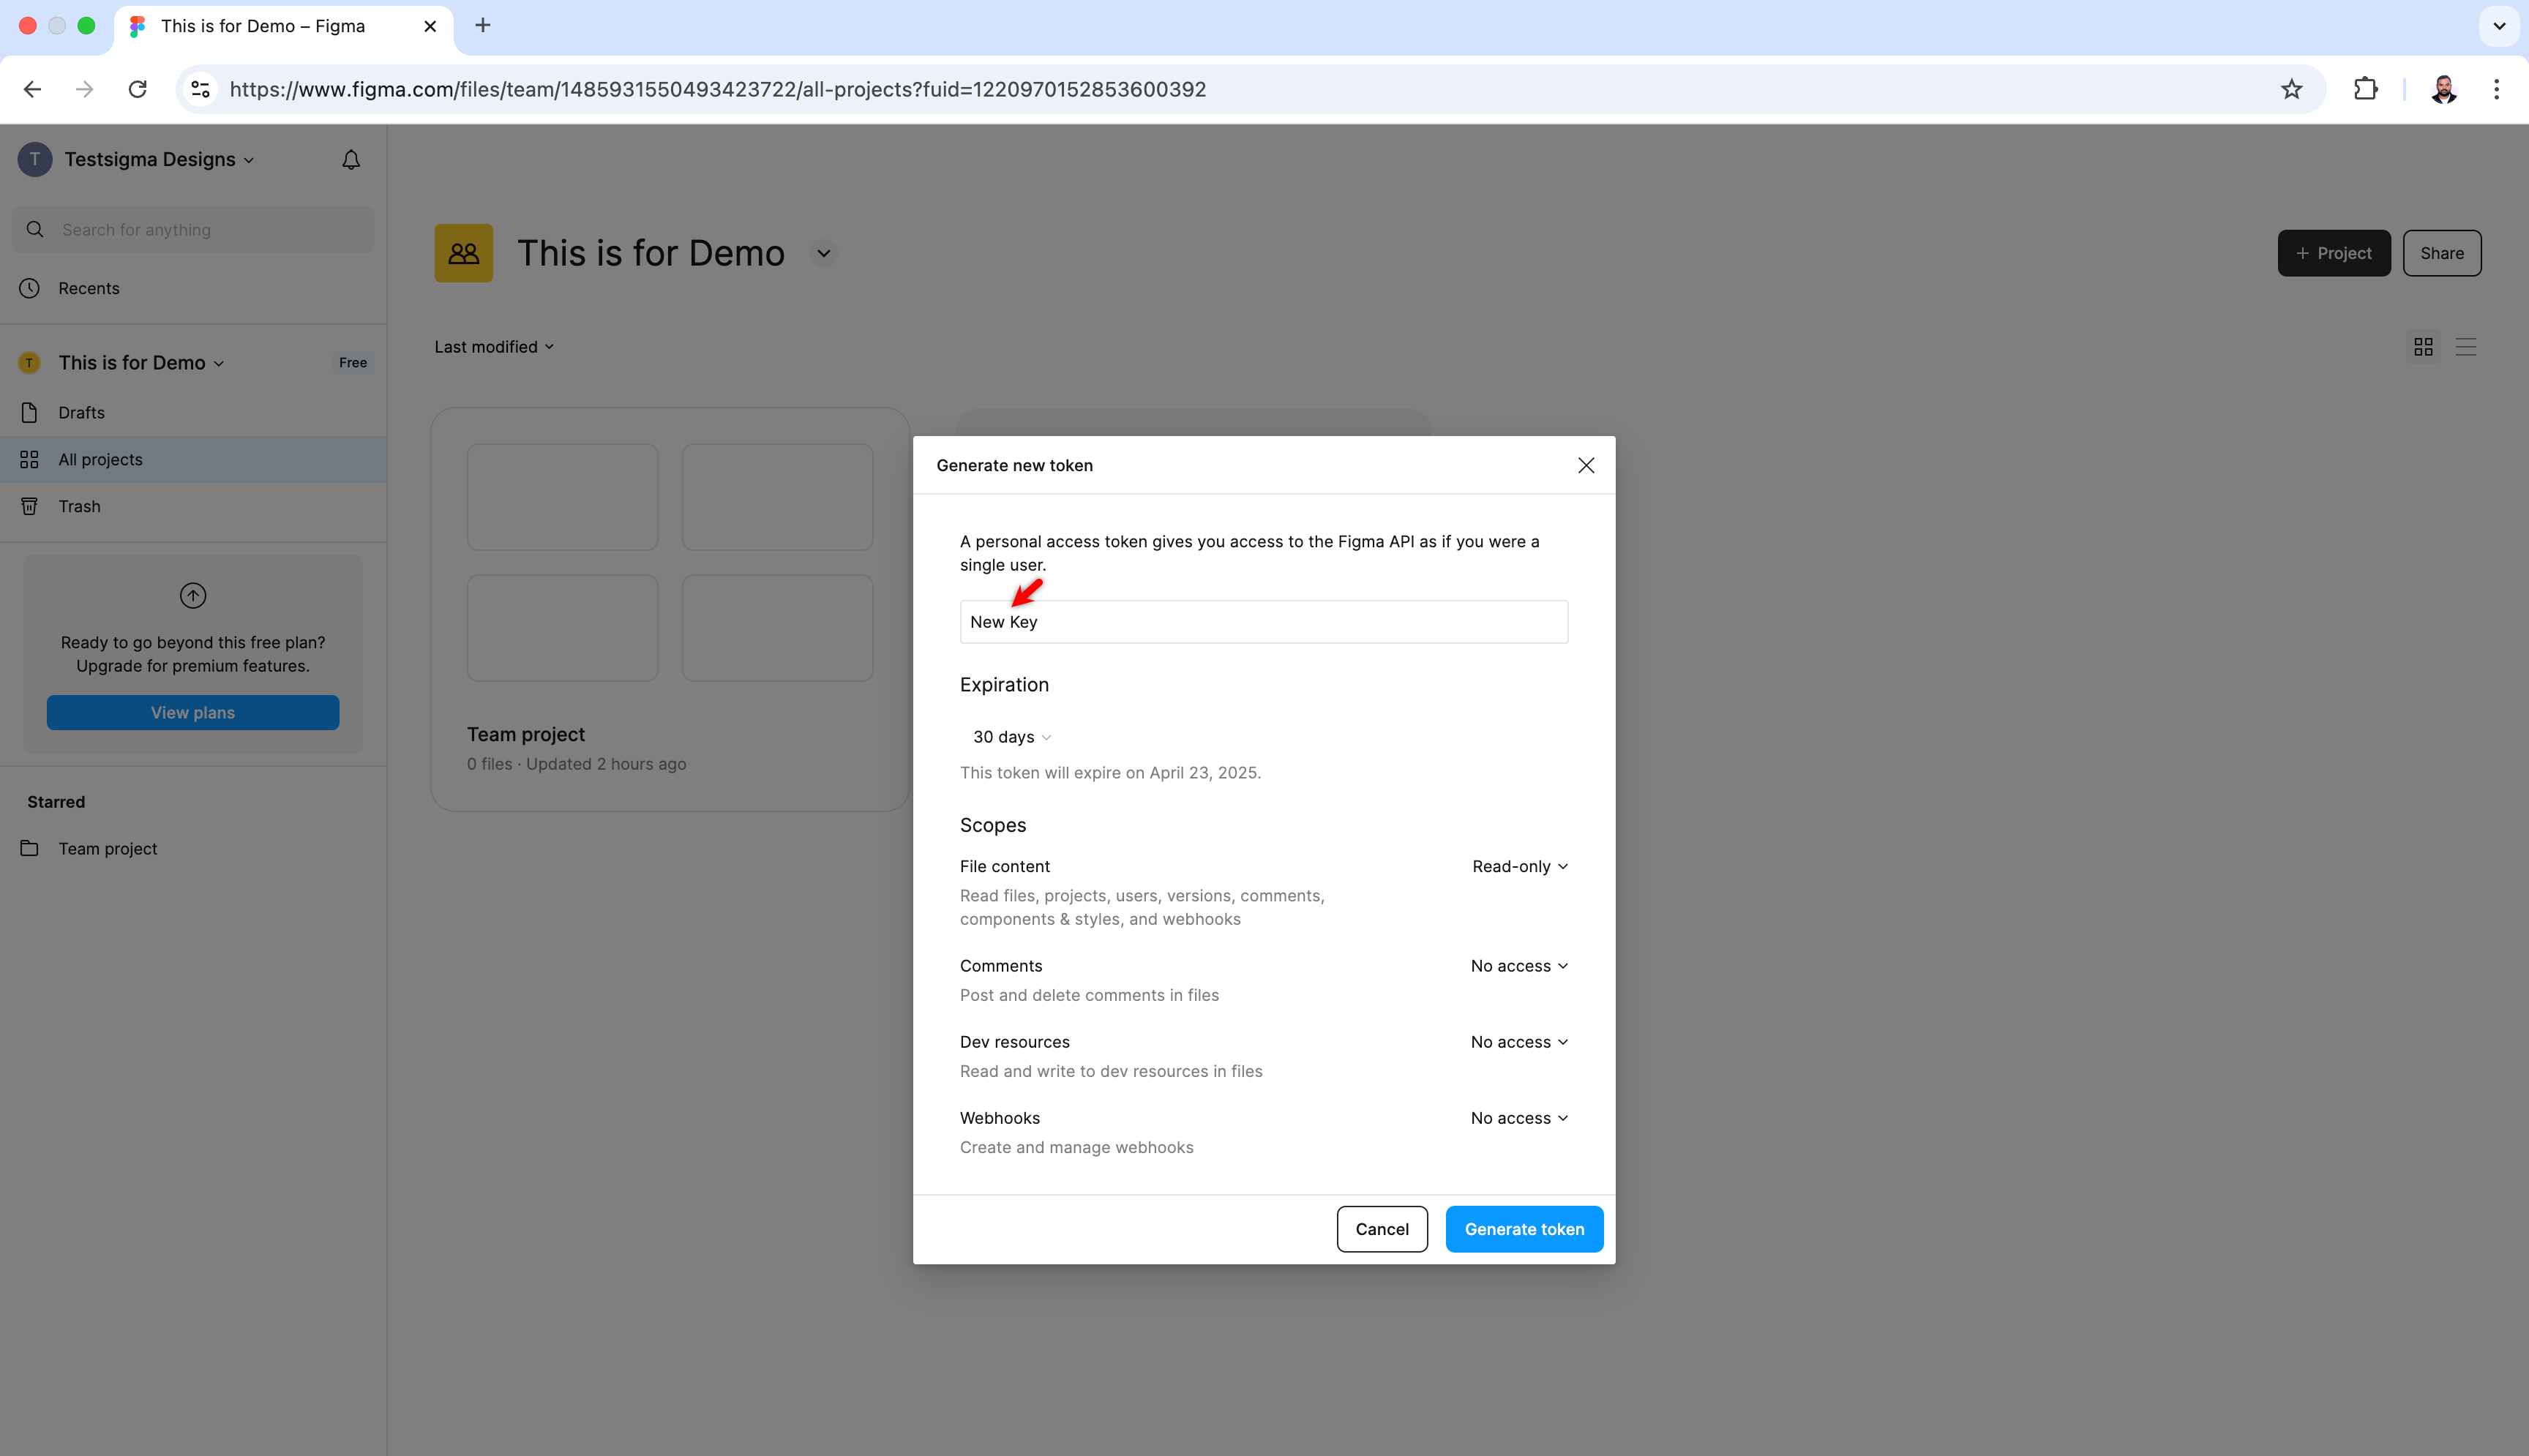The height and width of the screenshot is (1456, 2529).
Task: Switch to list view layout icon
Action: pyautogui.click(x=2465, y=347)
